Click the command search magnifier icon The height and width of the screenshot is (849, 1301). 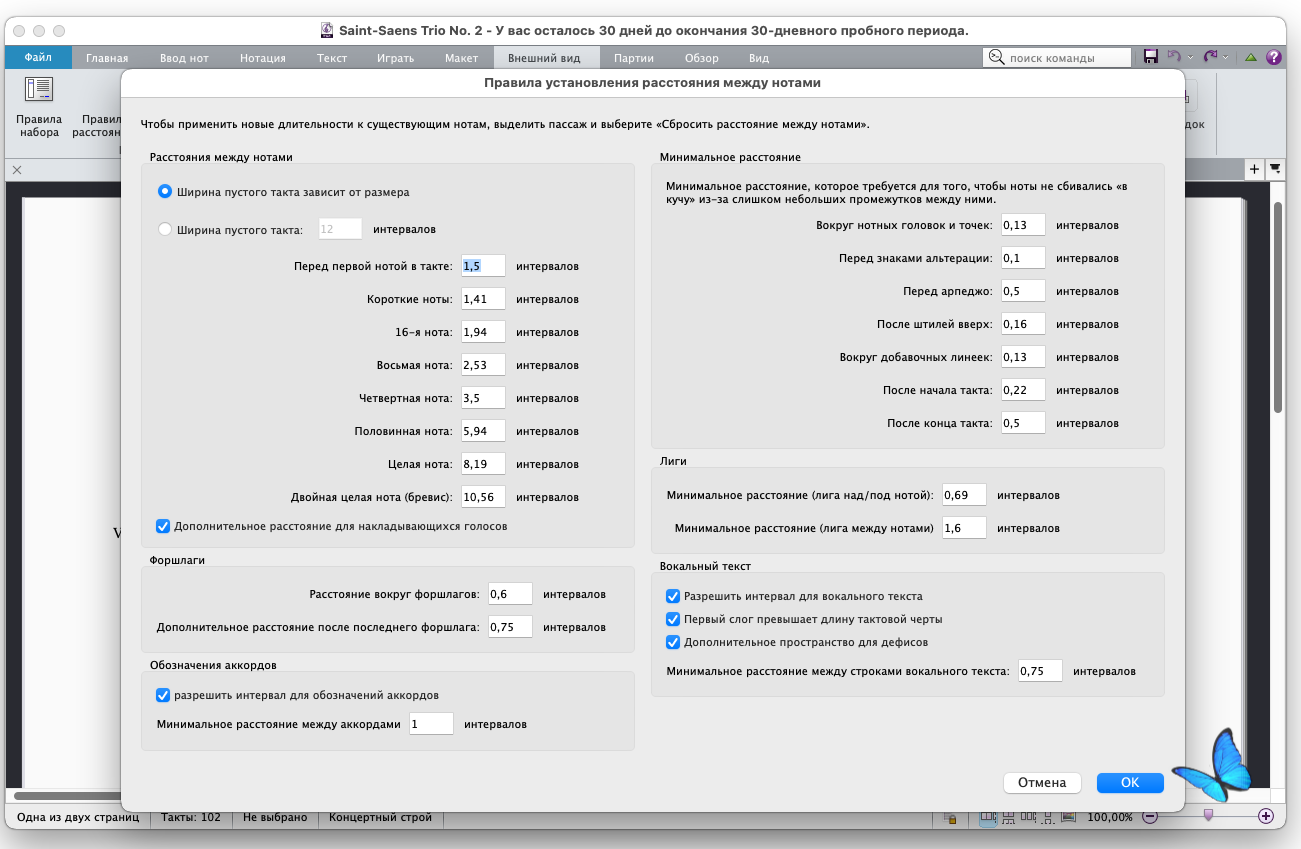point(996,58)
